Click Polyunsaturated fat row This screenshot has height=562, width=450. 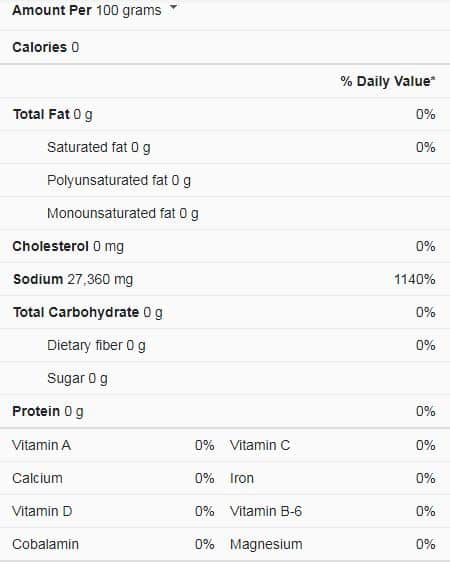pos(225,180)
